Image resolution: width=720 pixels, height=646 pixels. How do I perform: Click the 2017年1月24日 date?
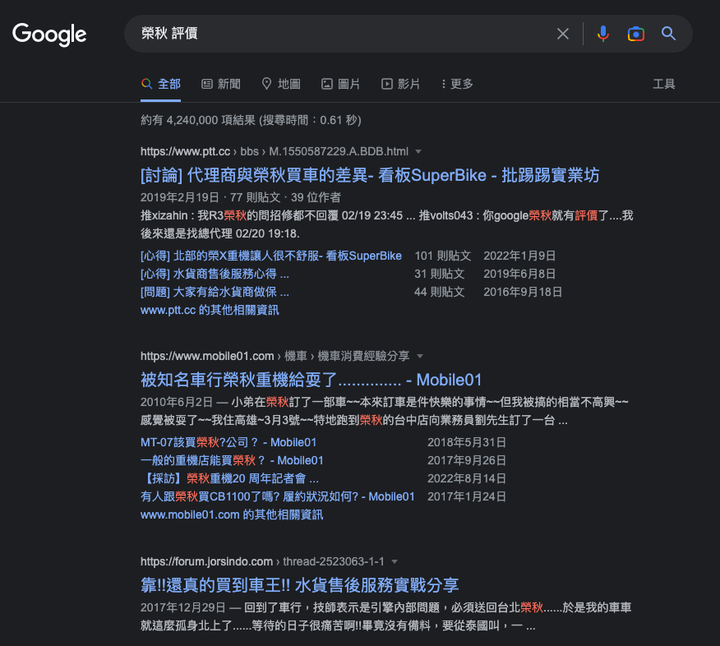pyautogui.click(x=467, y=497)
